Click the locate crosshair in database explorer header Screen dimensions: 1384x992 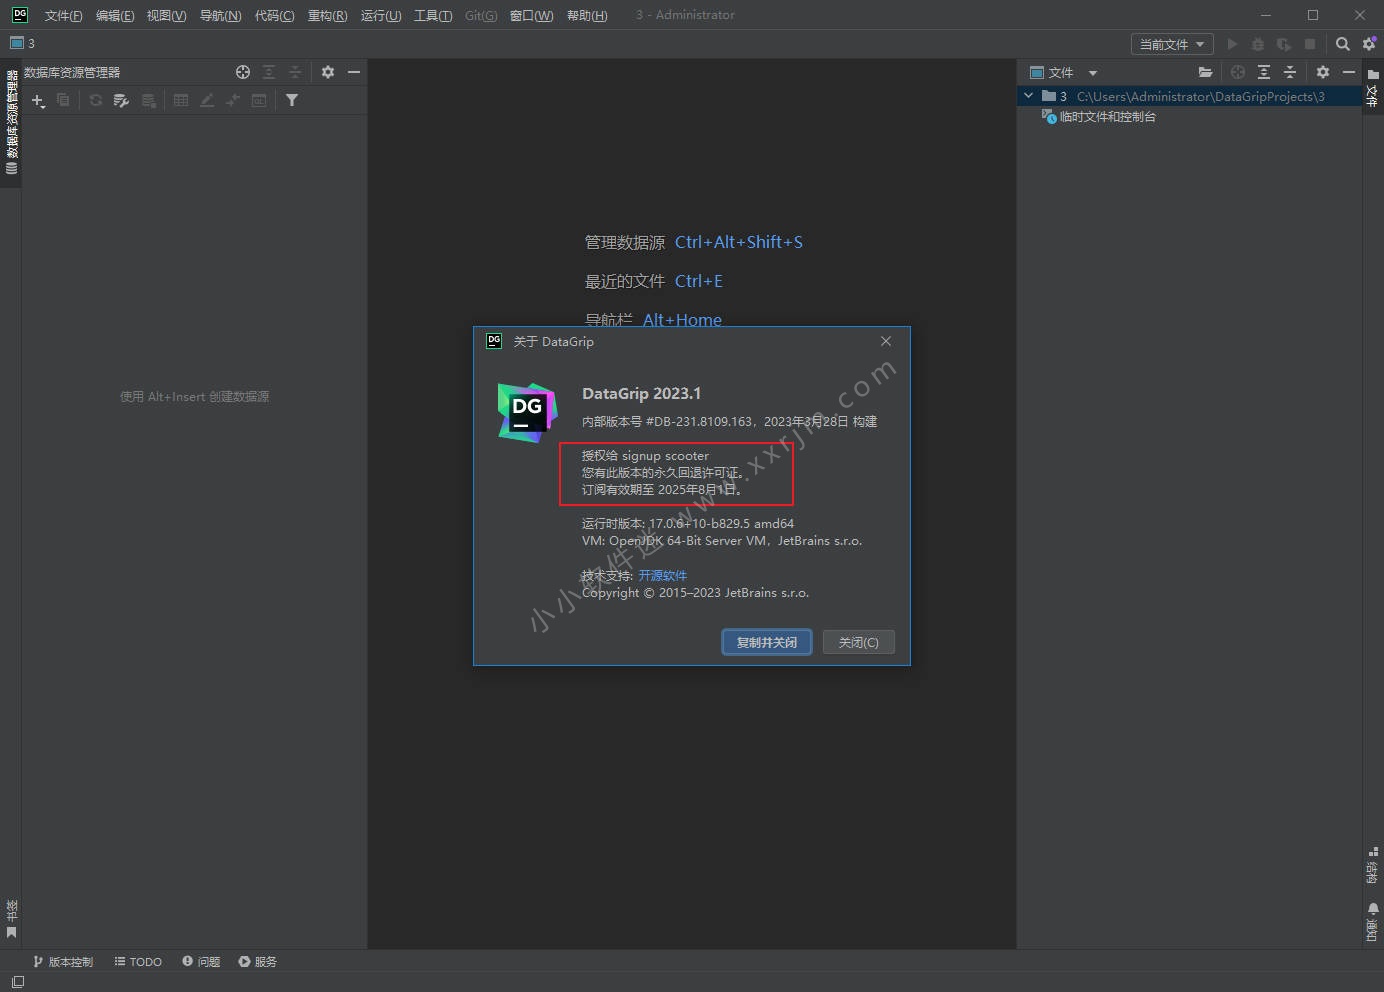coord(243,72)
